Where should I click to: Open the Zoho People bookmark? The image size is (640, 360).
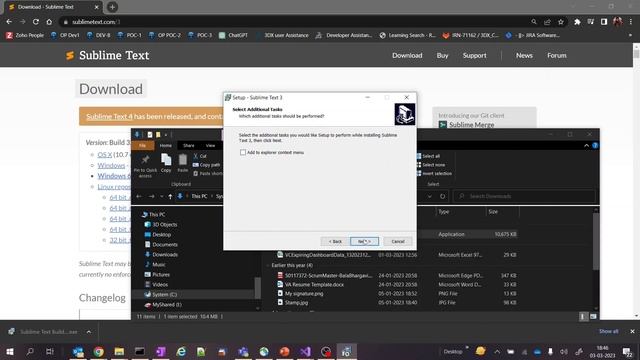pyautogui.click(x=25, y=36)
